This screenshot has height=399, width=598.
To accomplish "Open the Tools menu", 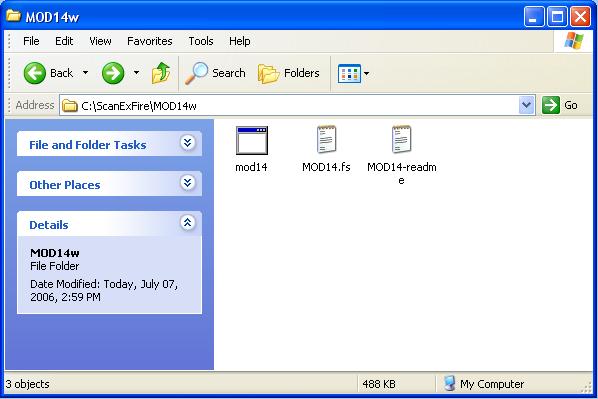I will click(201, 41).
